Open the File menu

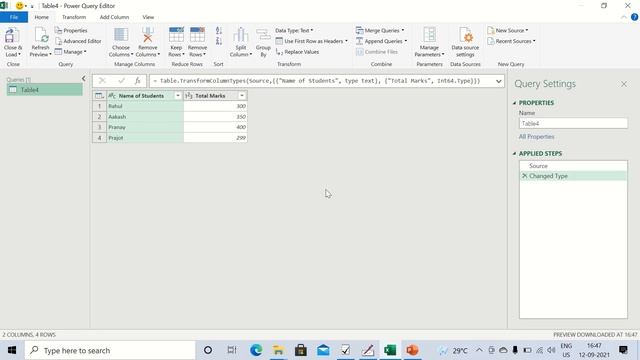click(14, 17)
